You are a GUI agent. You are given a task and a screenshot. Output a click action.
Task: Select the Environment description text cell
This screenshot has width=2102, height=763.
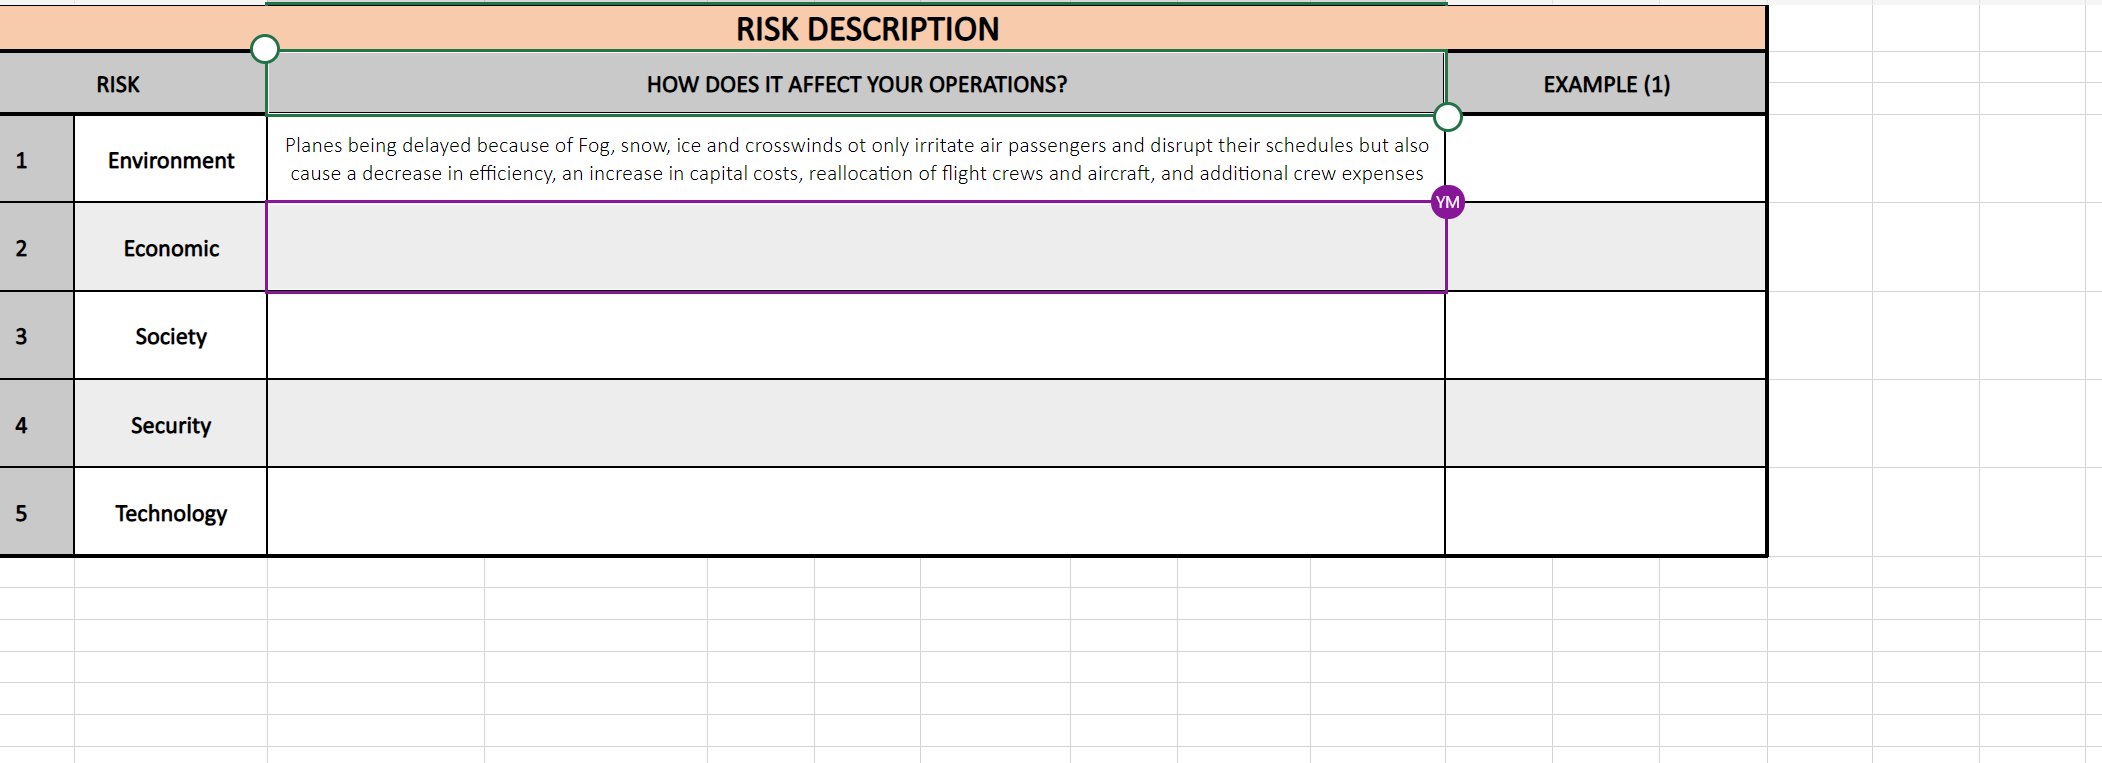[856, 158]
